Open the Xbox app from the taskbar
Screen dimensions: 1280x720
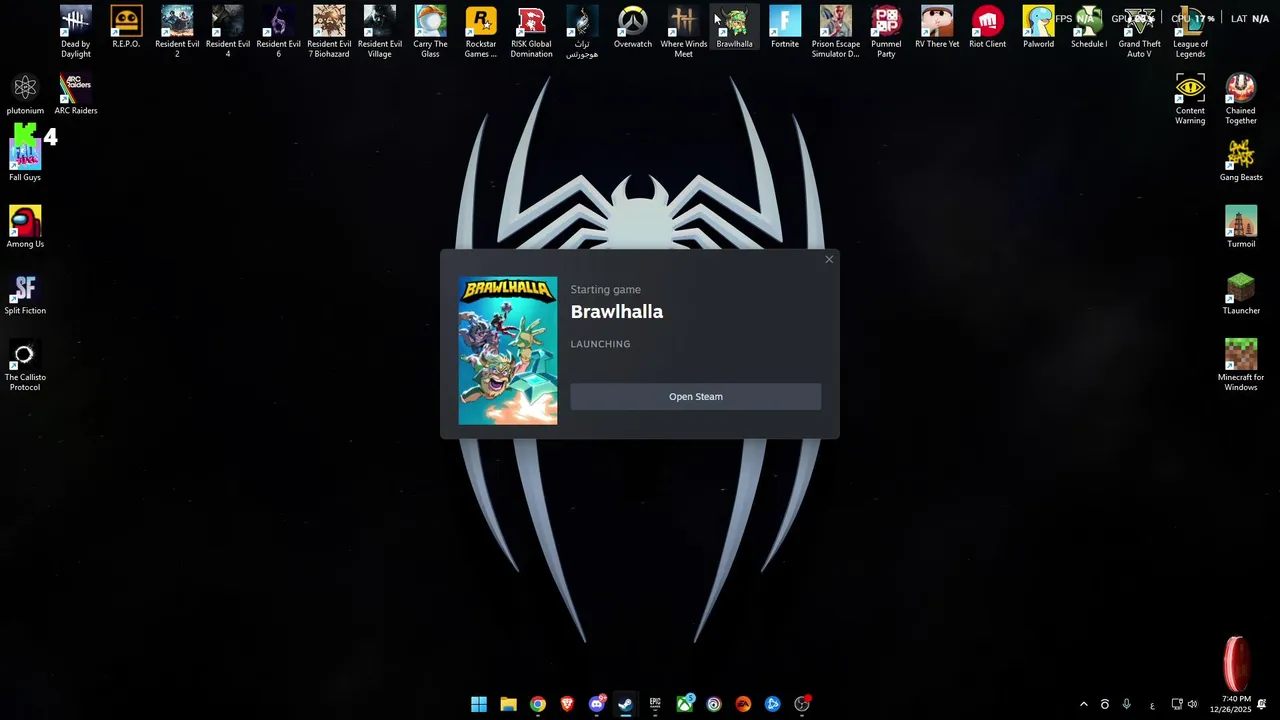click(x=685, y=704)
